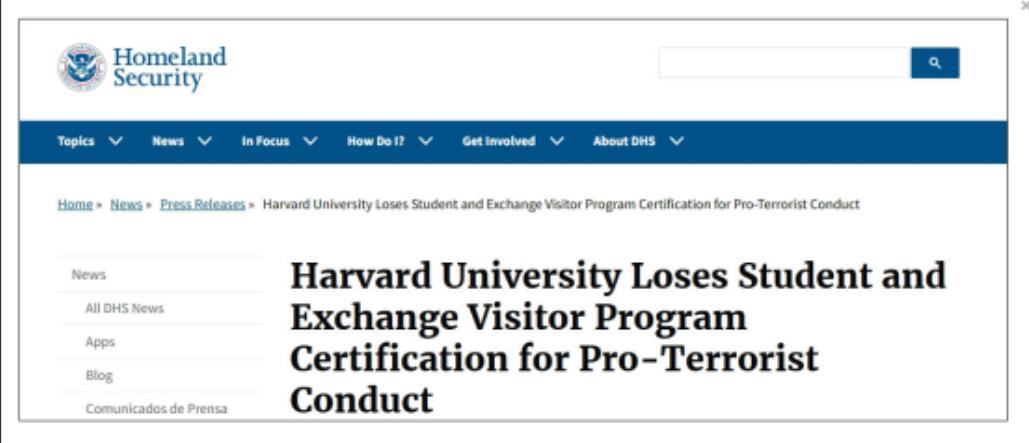Open the How Do I? chevron

[425, 141]
